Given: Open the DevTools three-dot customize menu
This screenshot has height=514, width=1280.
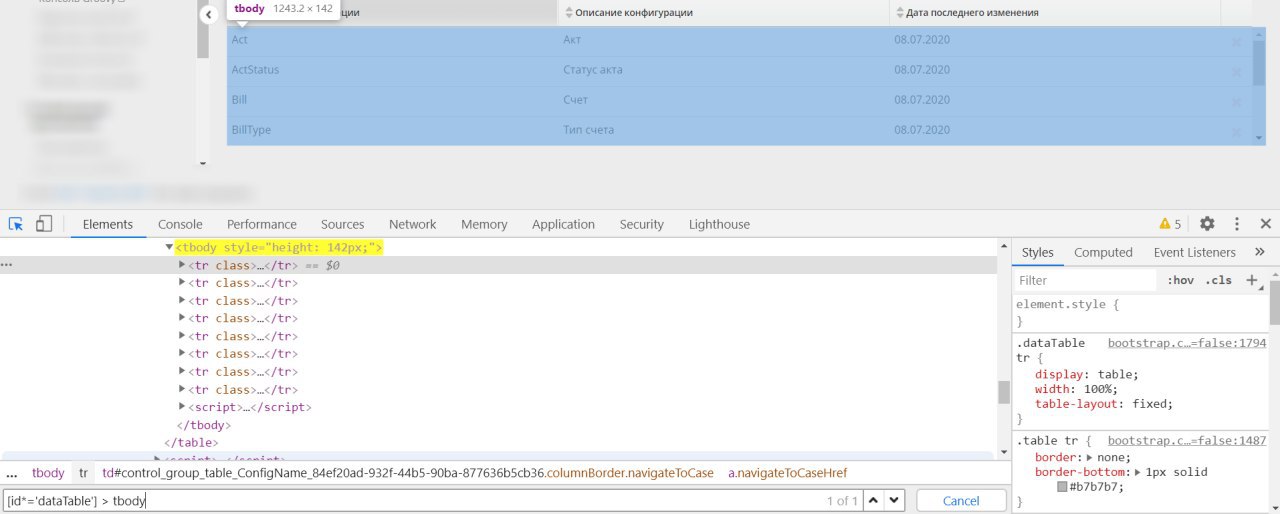Looking at the screenshot, I should click(1237, 224).
